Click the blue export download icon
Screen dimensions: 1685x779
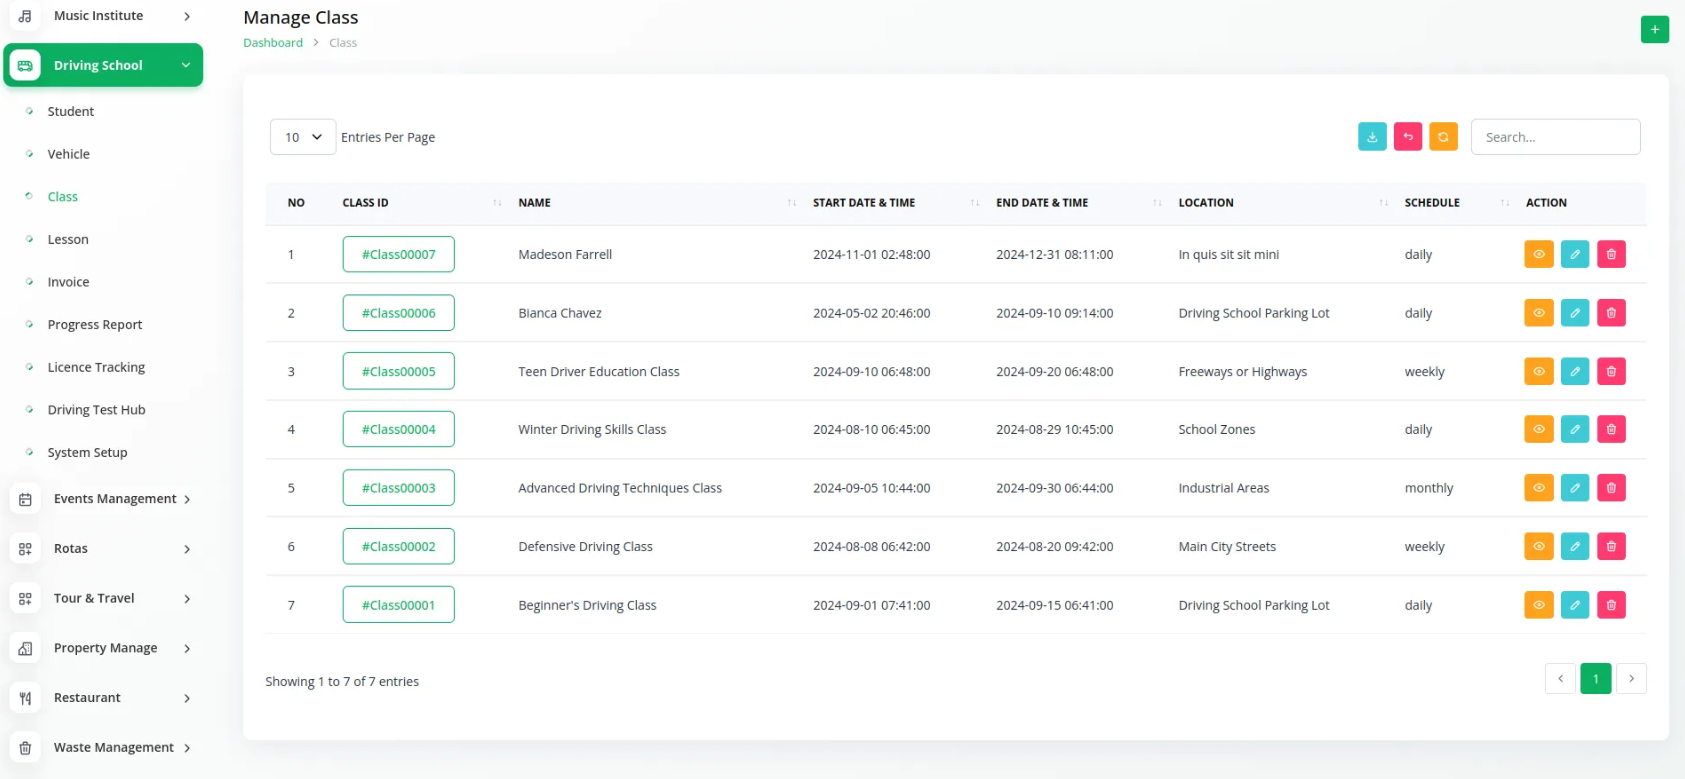click(x=1372, y=137)
